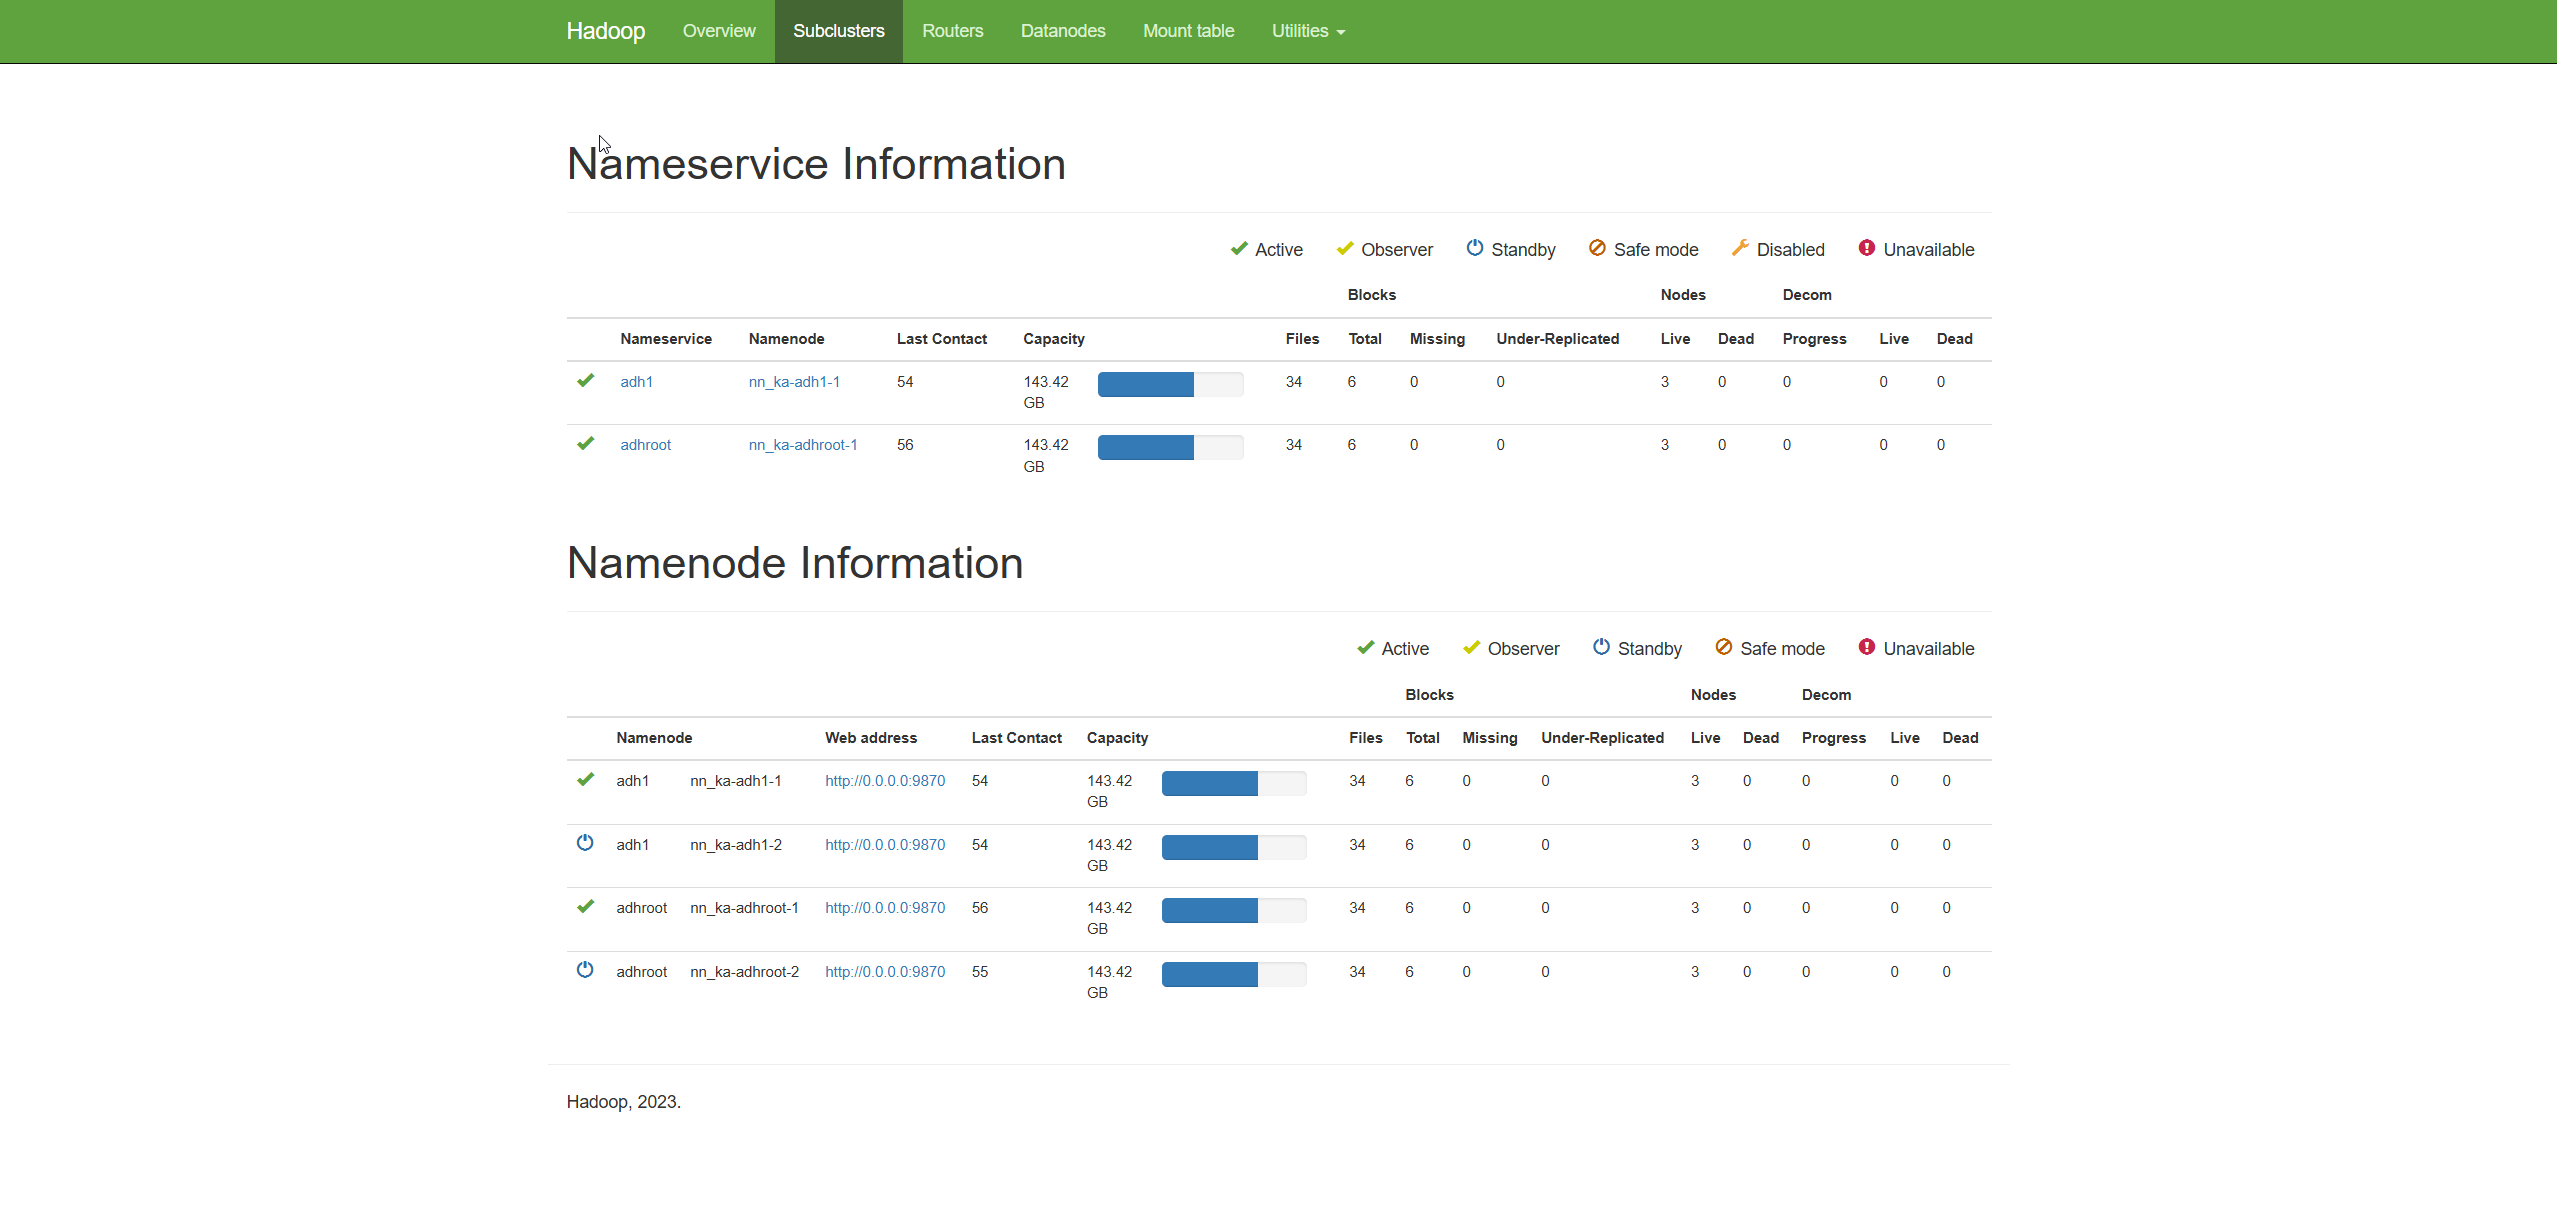The width and height of the screenshot is (2557, 1226).
Task: Click the capacity progress bar for adh1
Action: coord(1170,383)
